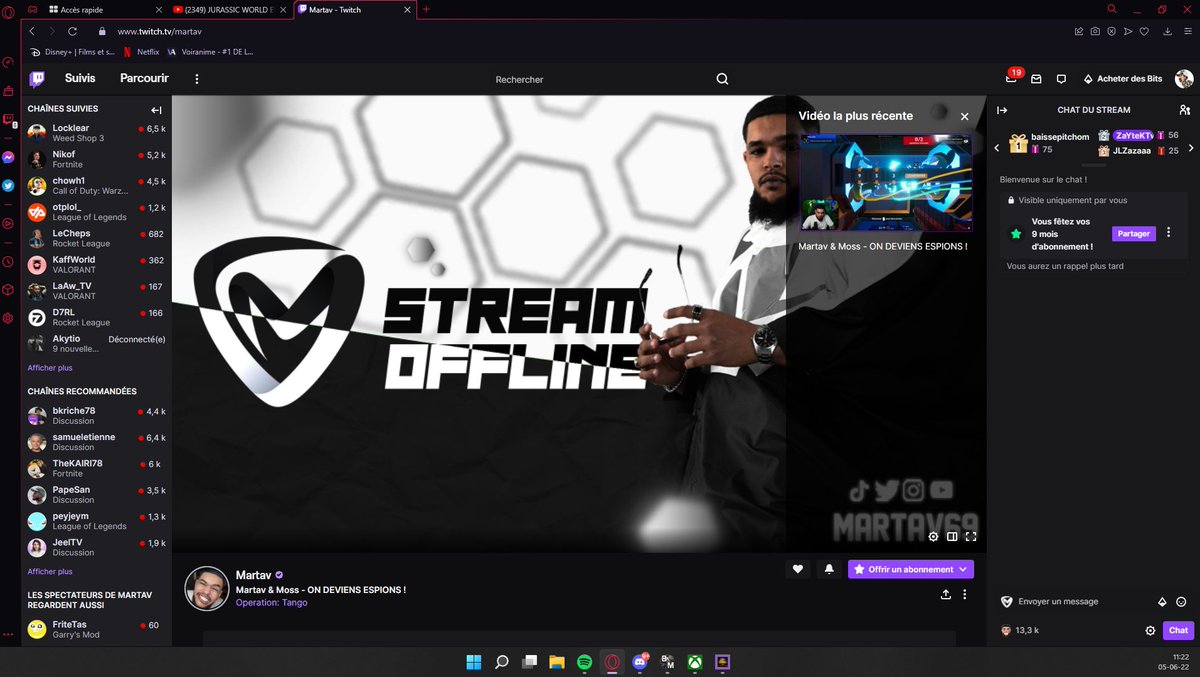Open the Disney+ bookmark
The image size is (1200, 677).
click(72, 52)
